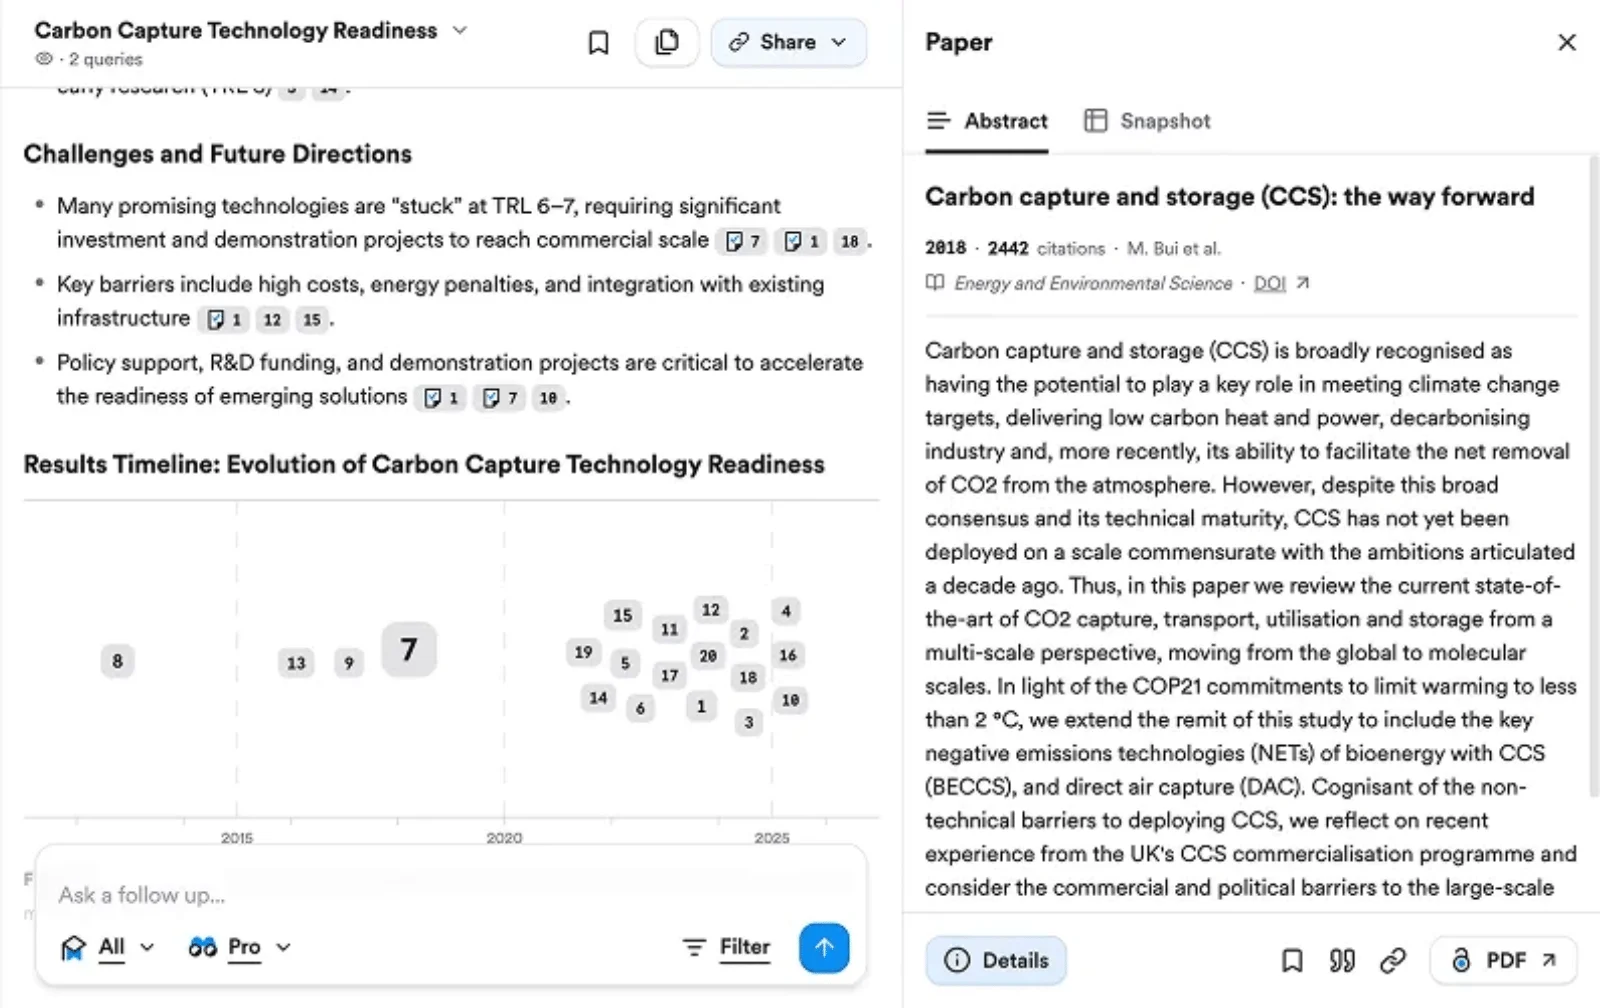Submit follow-up with blue arrow button
This screenshot has width=1600, height=1008.
click(824, 947)
